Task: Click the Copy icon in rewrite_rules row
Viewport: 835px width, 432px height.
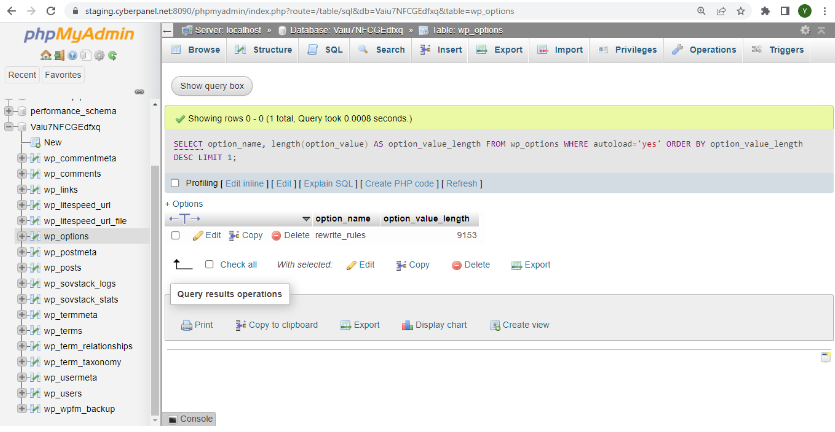Action: [234, 235]
